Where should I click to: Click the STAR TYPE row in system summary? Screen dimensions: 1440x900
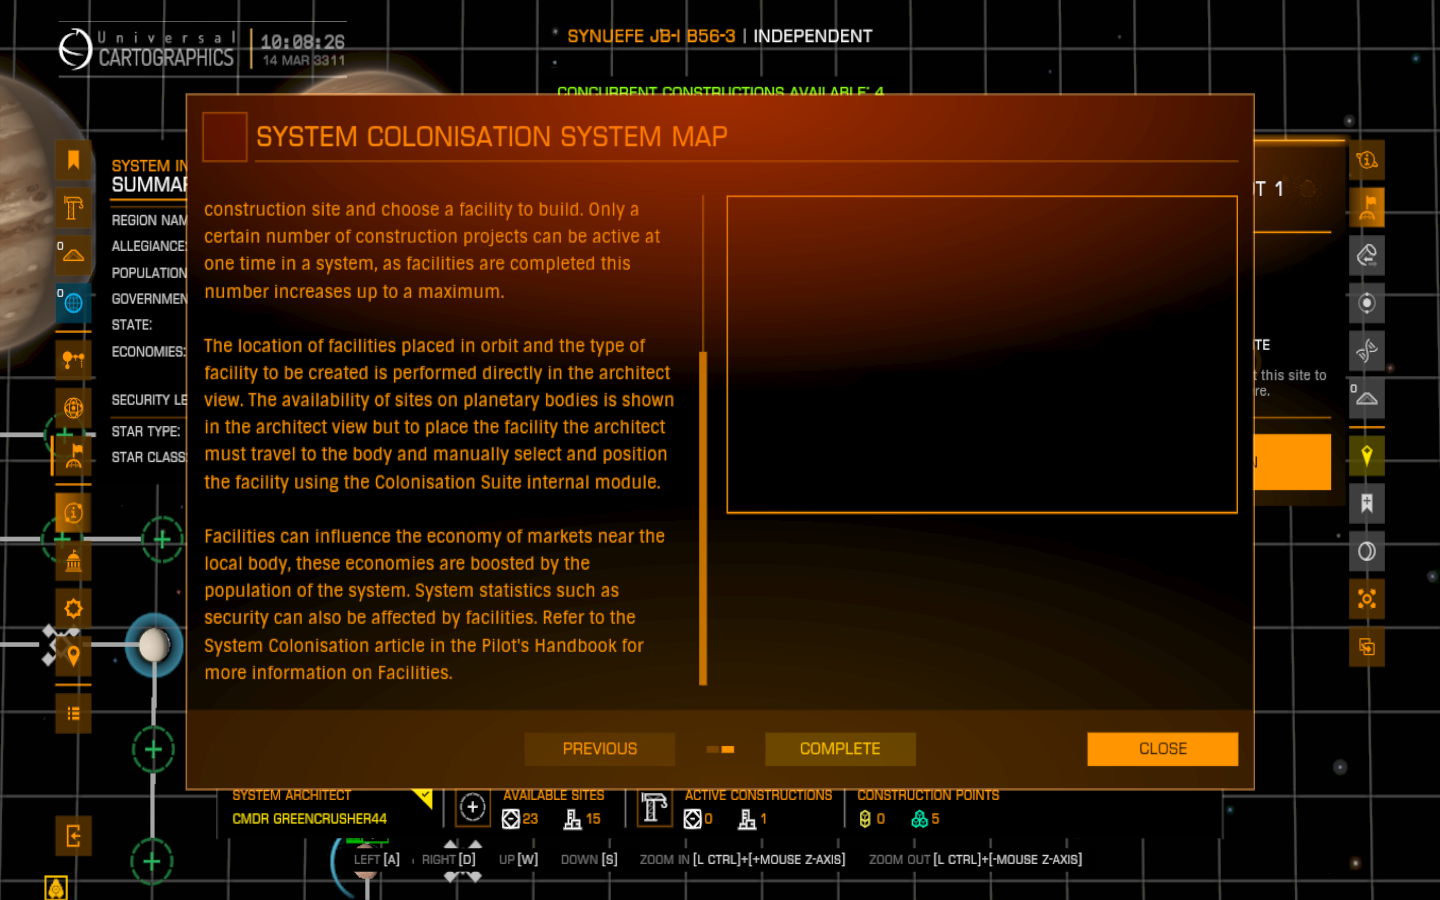pos(147,431)
